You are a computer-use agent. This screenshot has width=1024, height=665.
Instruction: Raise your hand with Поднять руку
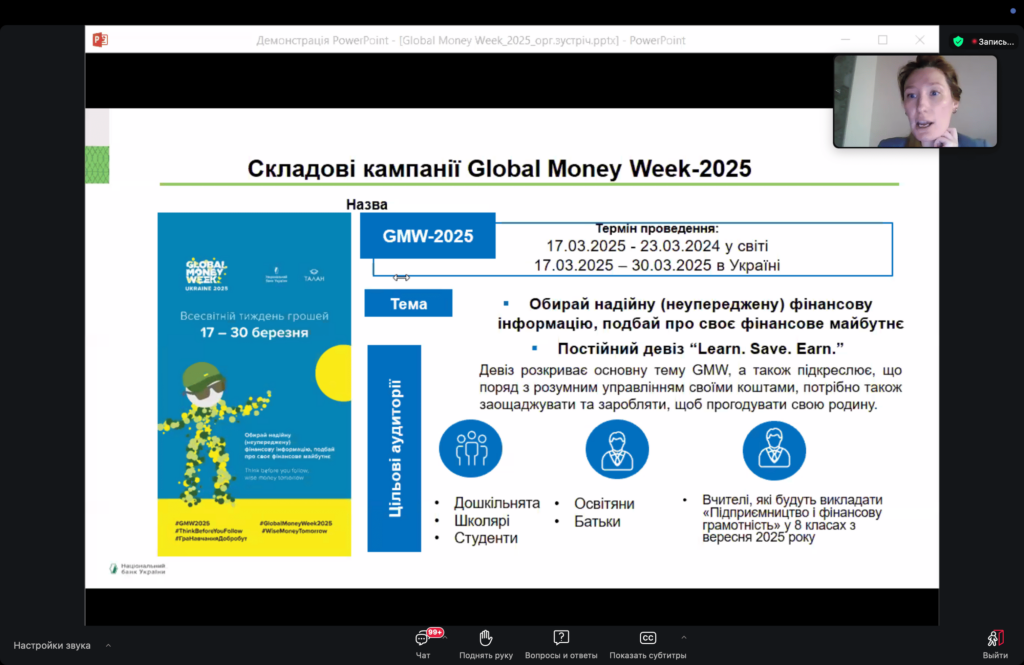[x=485, y=644]
